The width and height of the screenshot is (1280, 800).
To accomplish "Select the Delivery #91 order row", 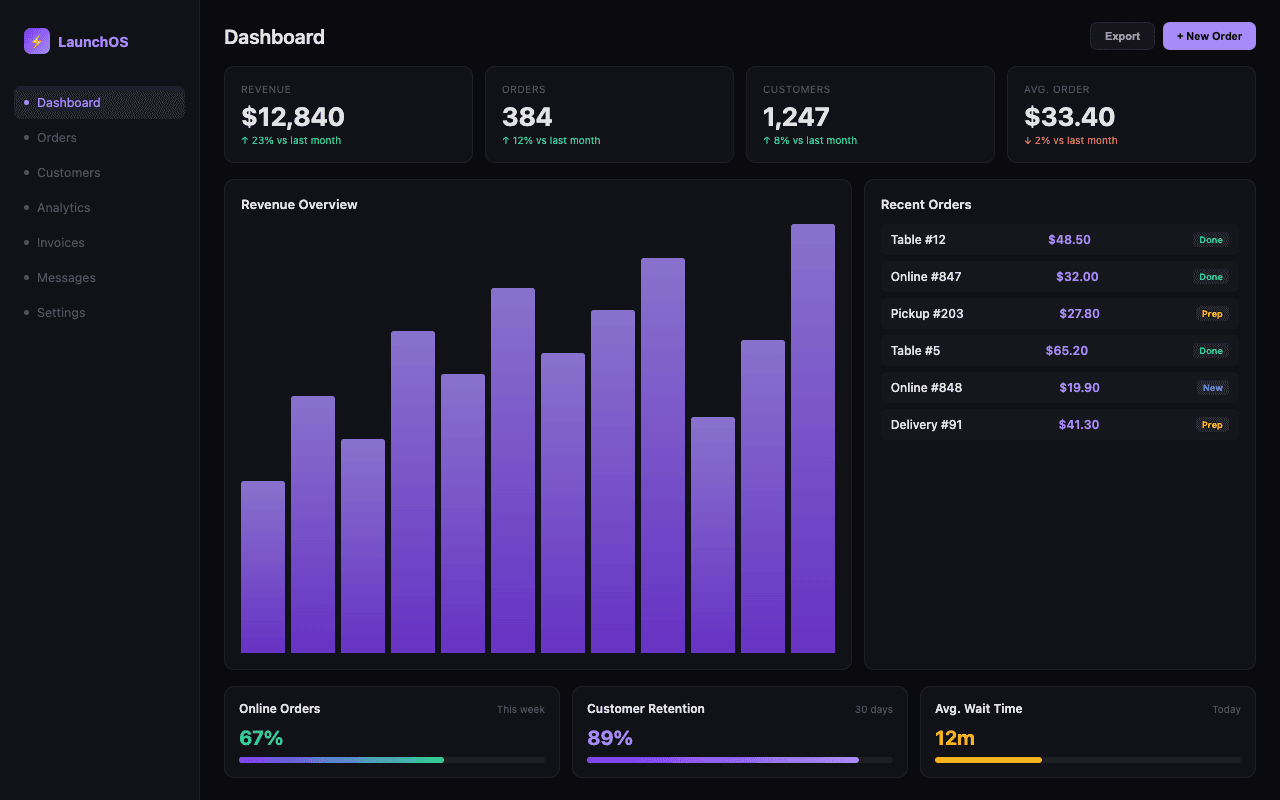I will pyautogui.click(x=1058, y=424).
